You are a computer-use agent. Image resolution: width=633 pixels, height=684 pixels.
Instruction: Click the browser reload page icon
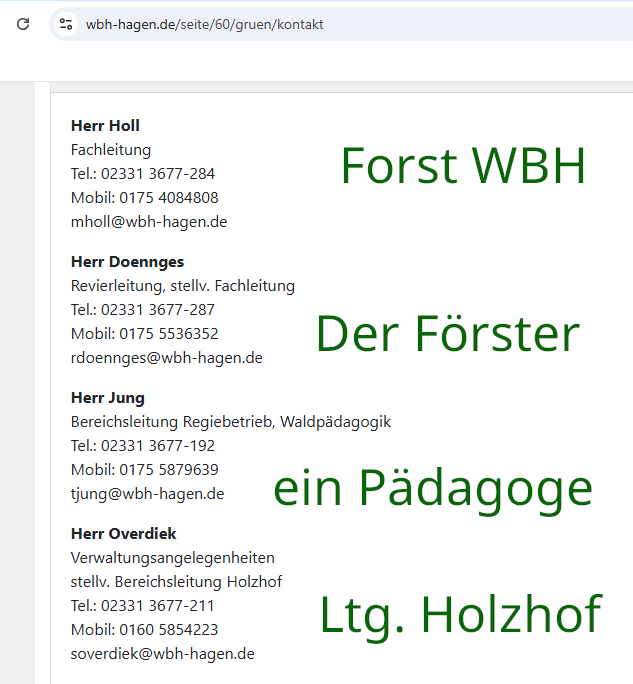tap(23, 24)
